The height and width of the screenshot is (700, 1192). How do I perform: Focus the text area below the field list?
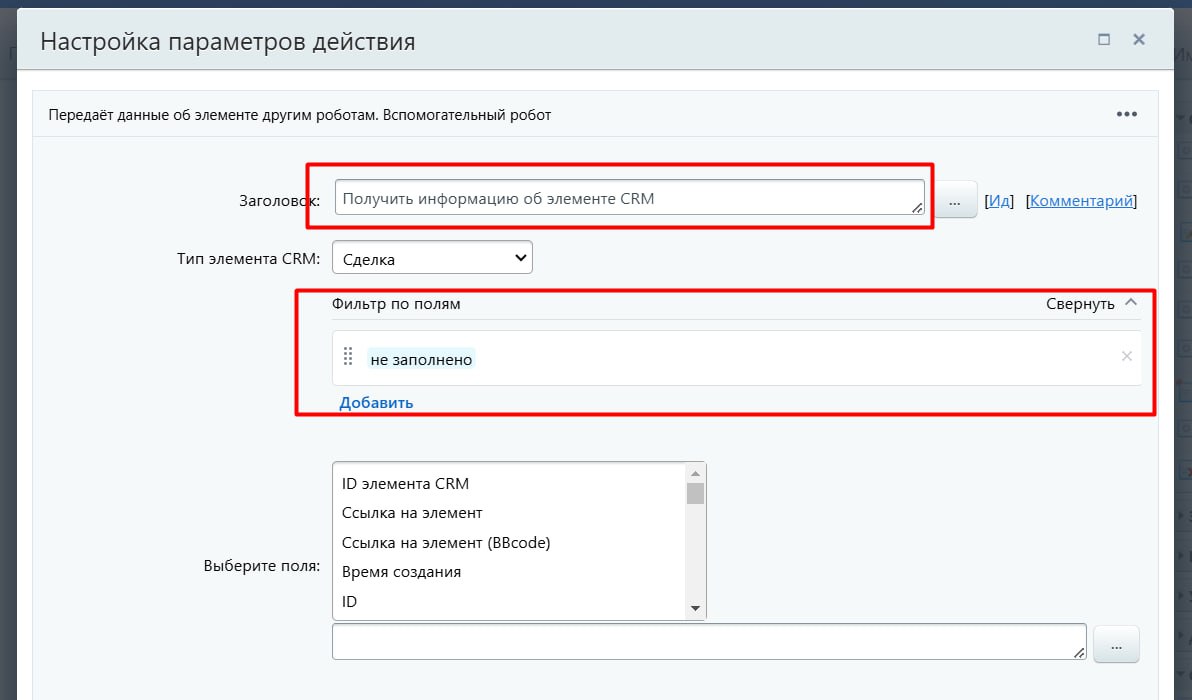point(708,641)
